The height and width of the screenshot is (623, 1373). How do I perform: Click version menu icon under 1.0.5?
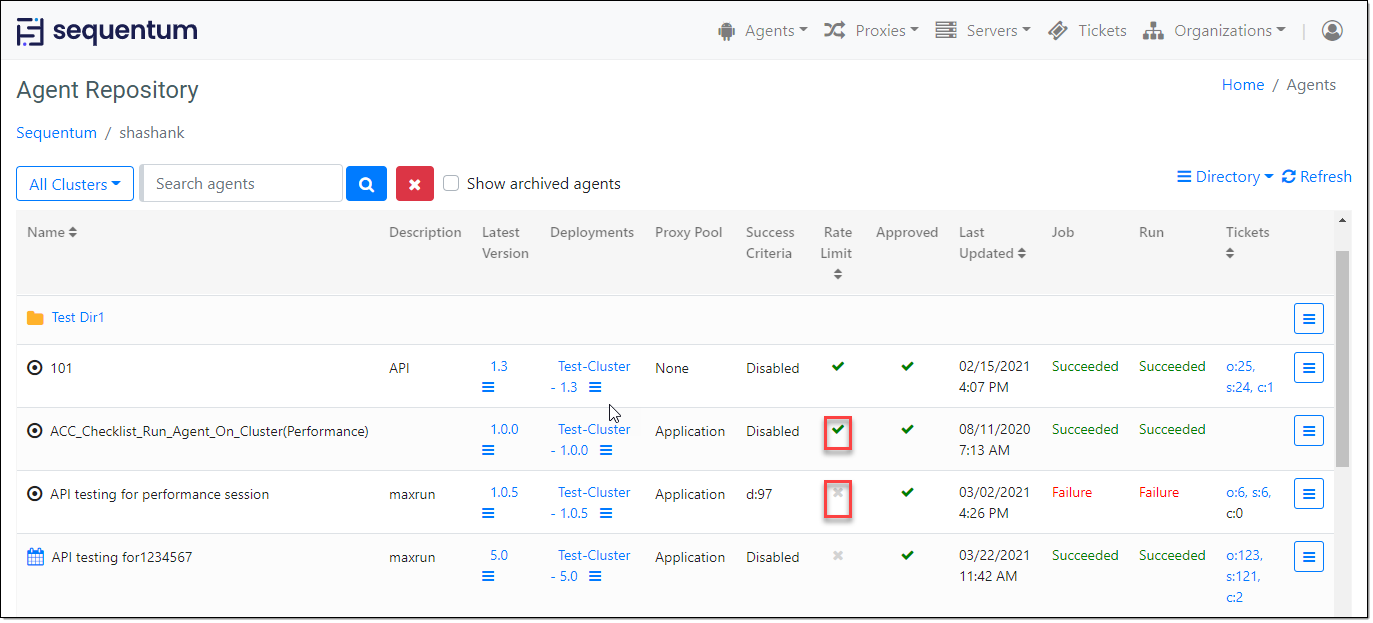[488, 513]
